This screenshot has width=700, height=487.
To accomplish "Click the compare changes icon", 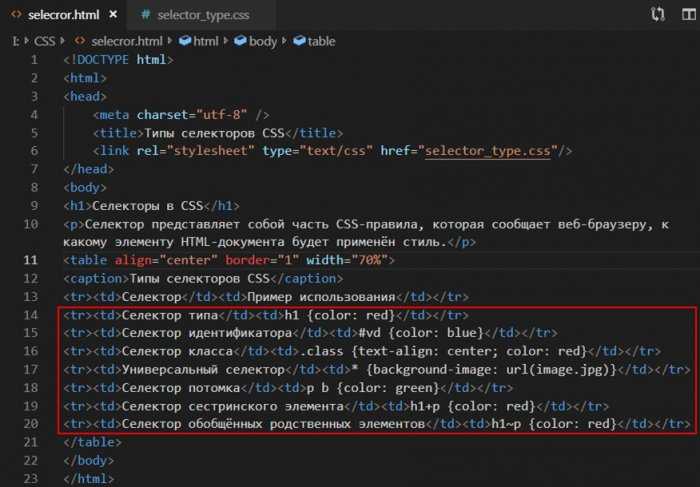I will tap(658, 14).
